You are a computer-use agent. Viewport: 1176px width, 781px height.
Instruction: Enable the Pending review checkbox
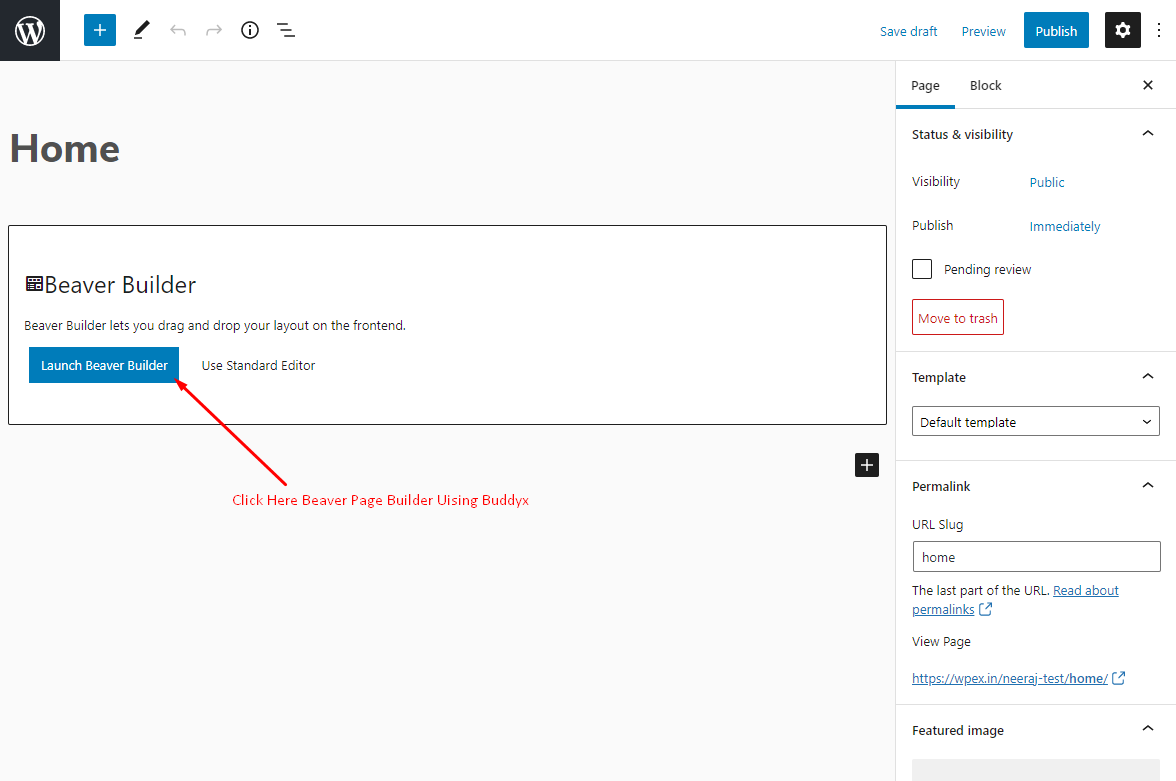[x=922, y=269]
